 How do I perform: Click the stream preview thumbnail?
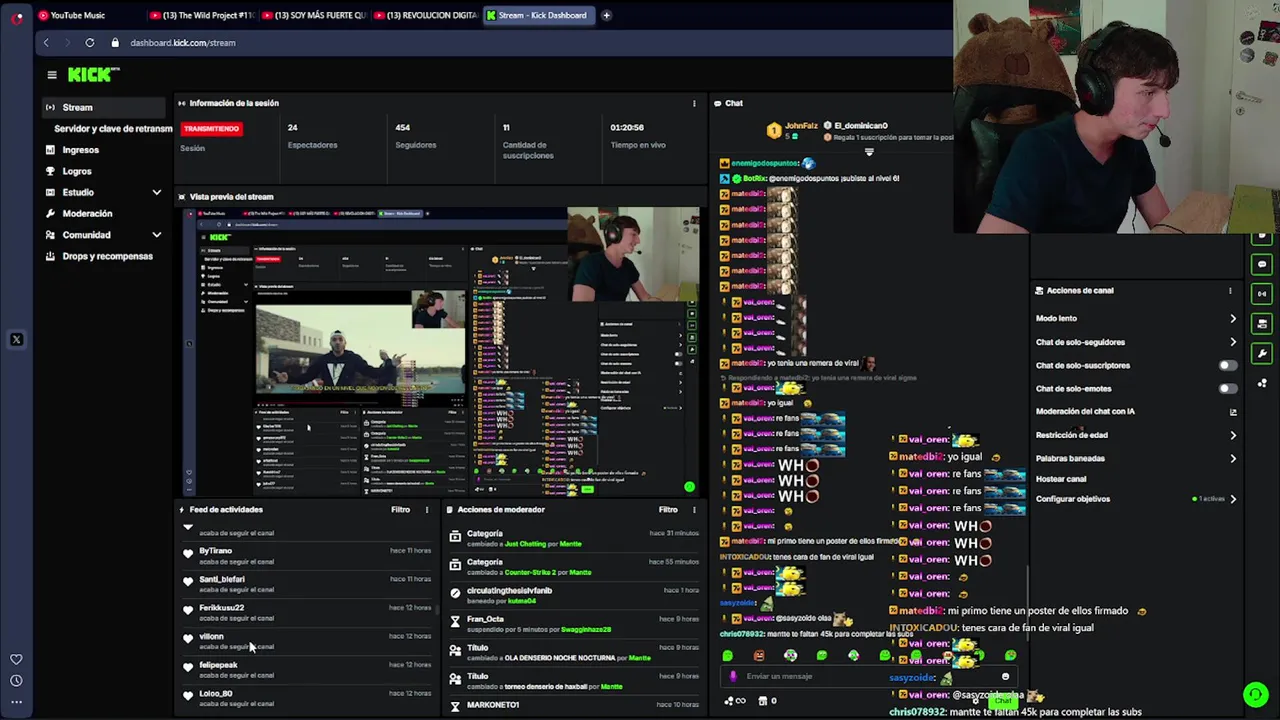point(442,351)
